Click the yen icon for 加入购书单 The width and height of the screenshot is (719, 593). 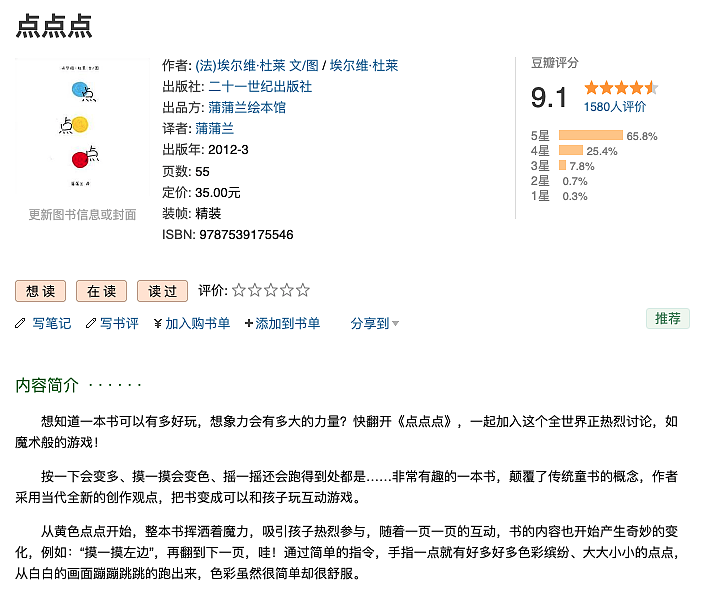158,323
